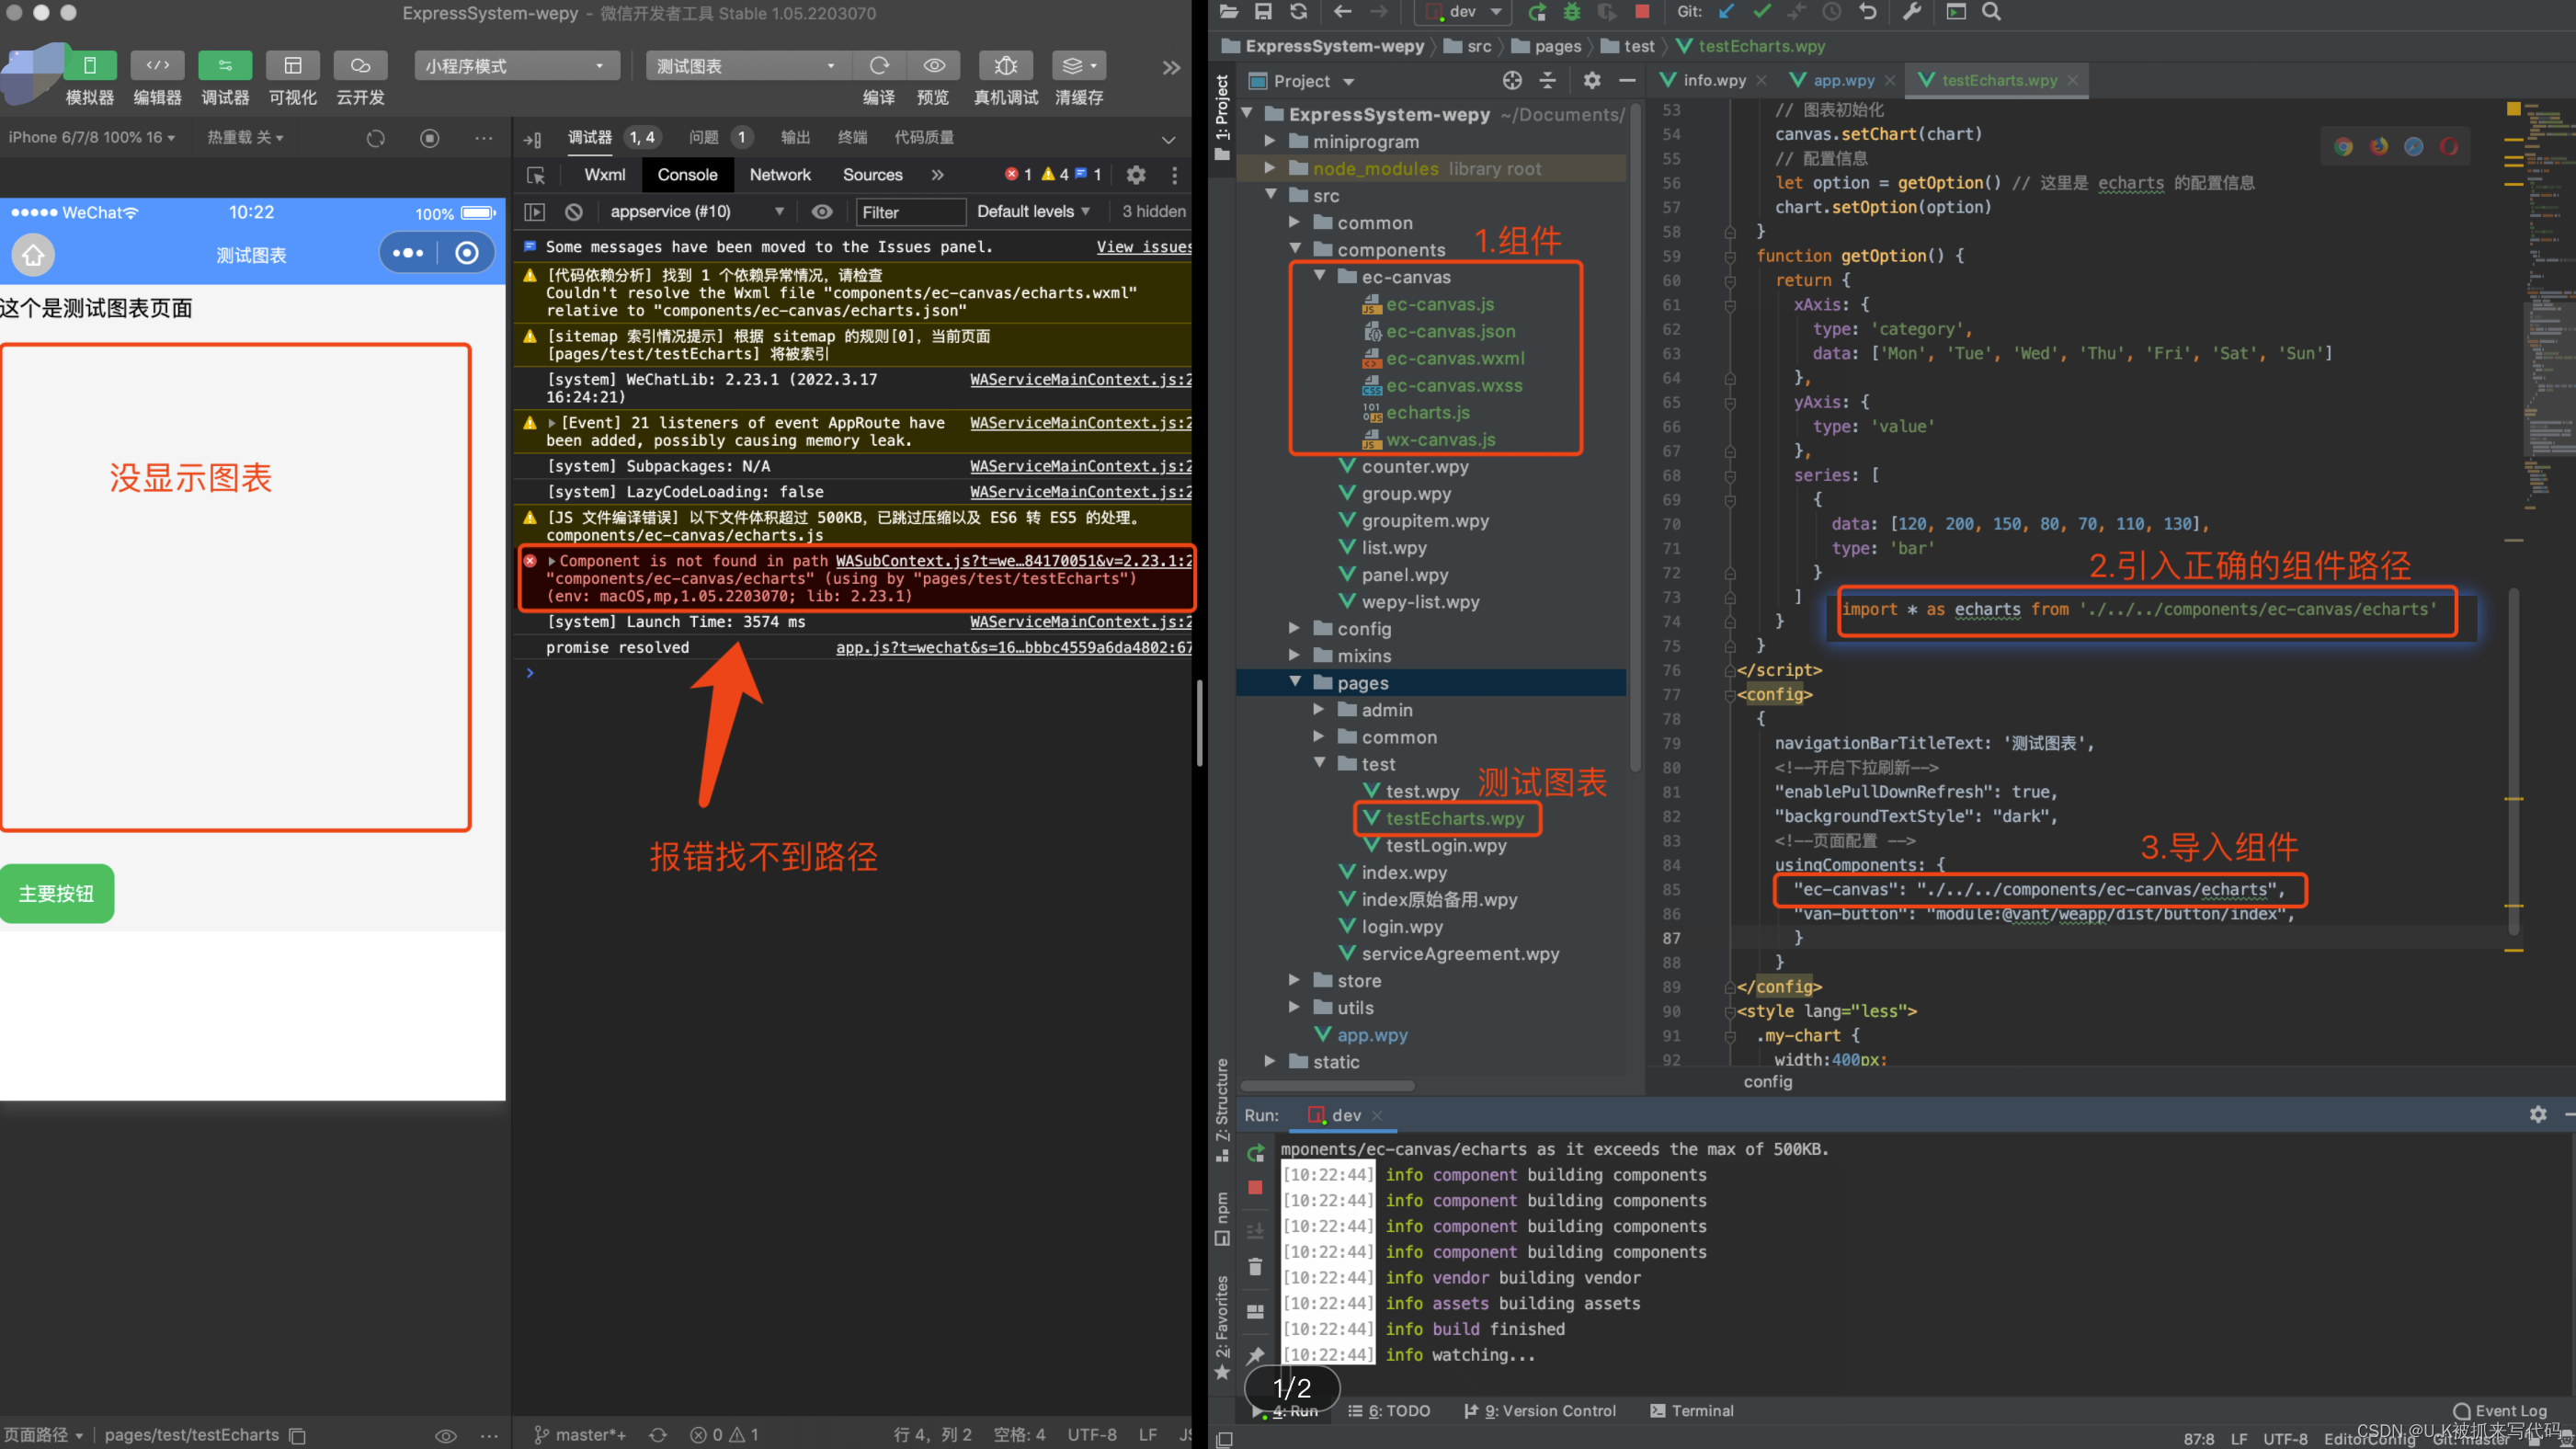Click the element inspector select icon
The width and height of the screenshot is (2576, 1449).
point(536,176)
